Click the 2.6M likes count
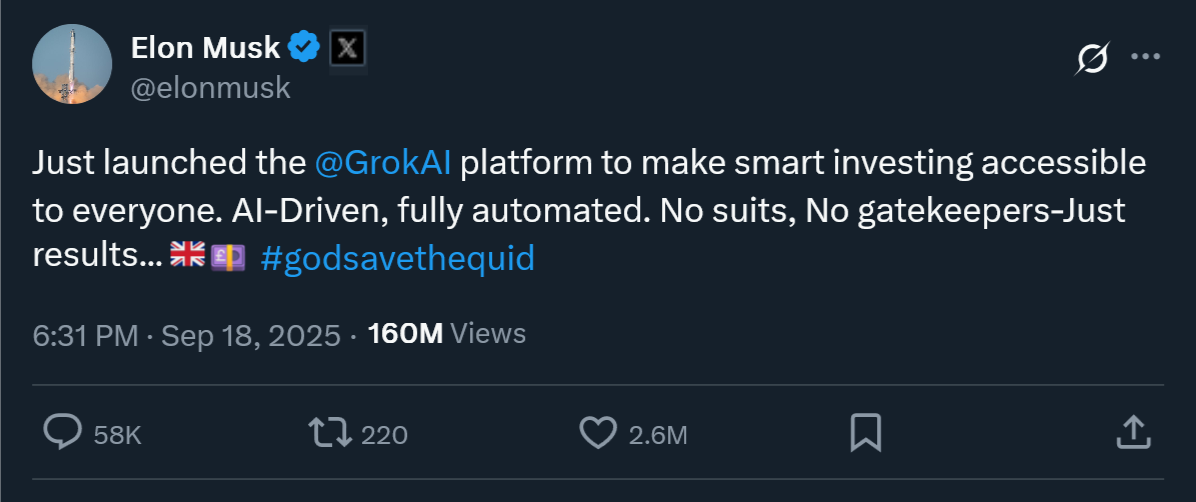Image resolution: width=1196 pixels, height=502 pixels. 657,435
